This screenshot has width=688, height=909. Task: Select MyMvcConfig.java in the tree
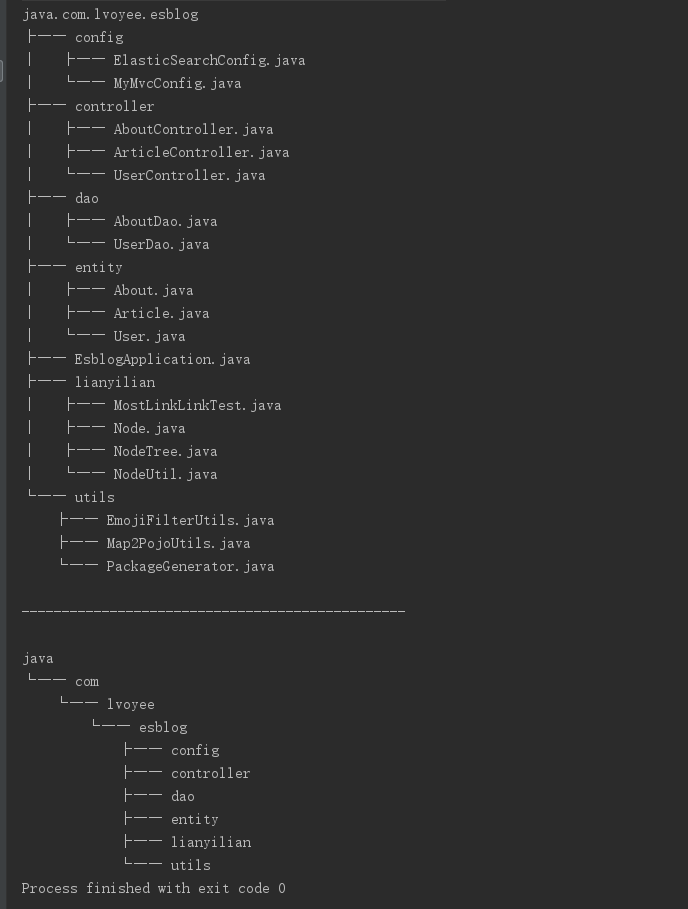[177, 83]
